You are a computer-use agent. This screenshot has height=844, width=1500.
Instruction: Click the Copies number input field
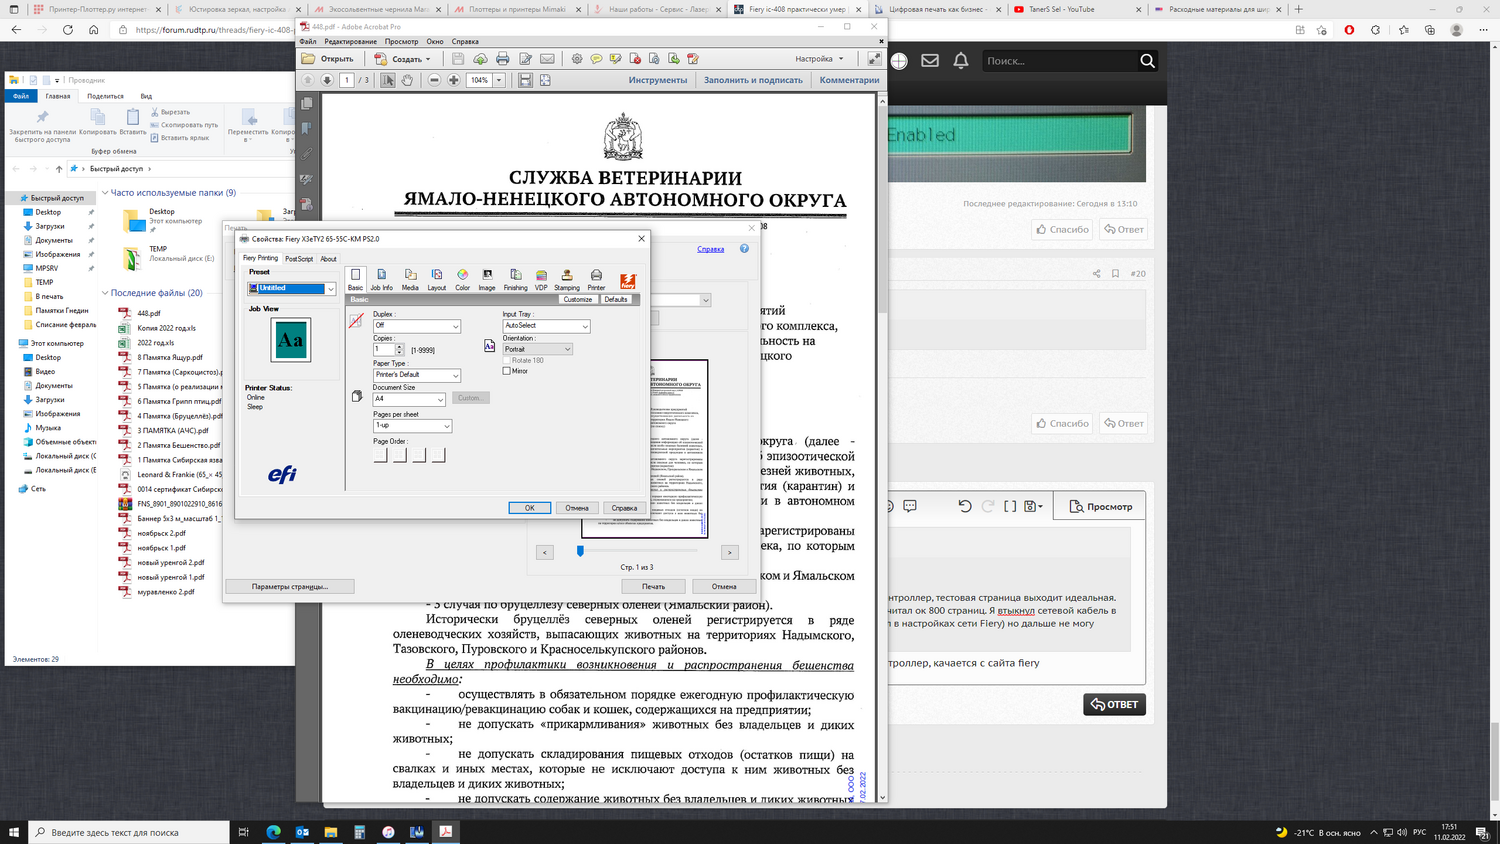coord(384,350)
